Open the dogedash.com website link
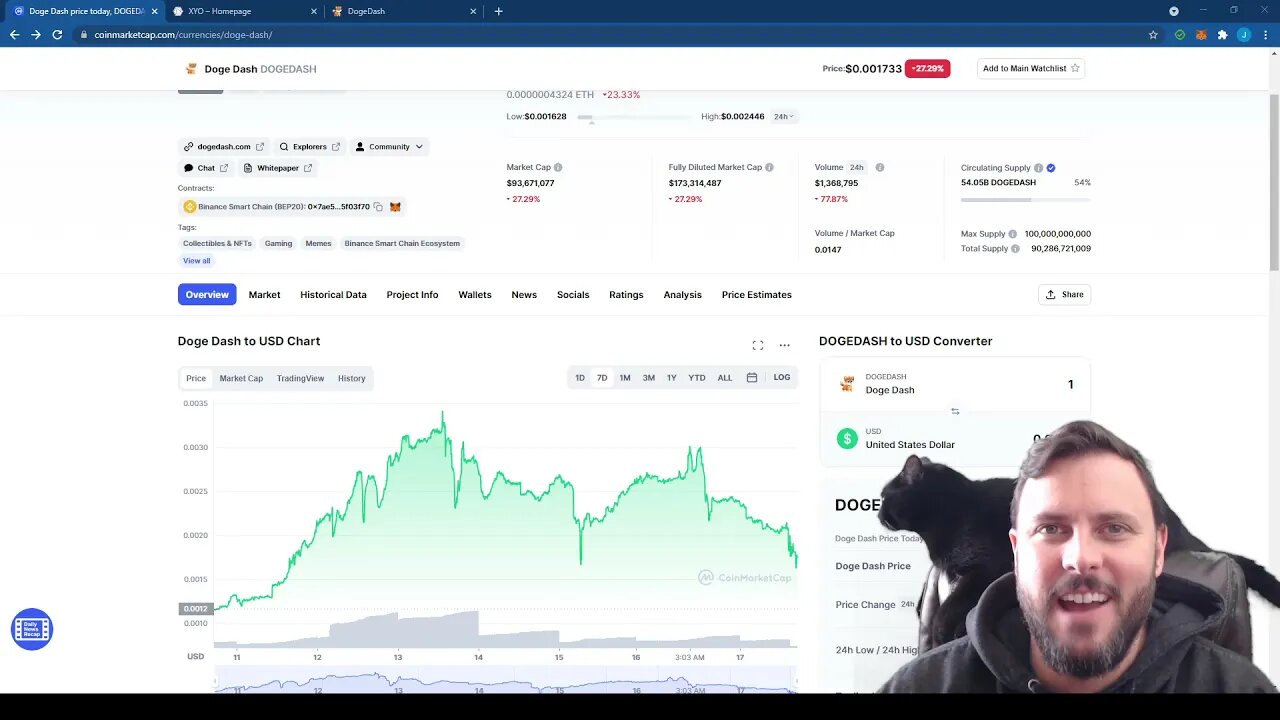This screenshot has height=720, width=1280. click(224, 147)
